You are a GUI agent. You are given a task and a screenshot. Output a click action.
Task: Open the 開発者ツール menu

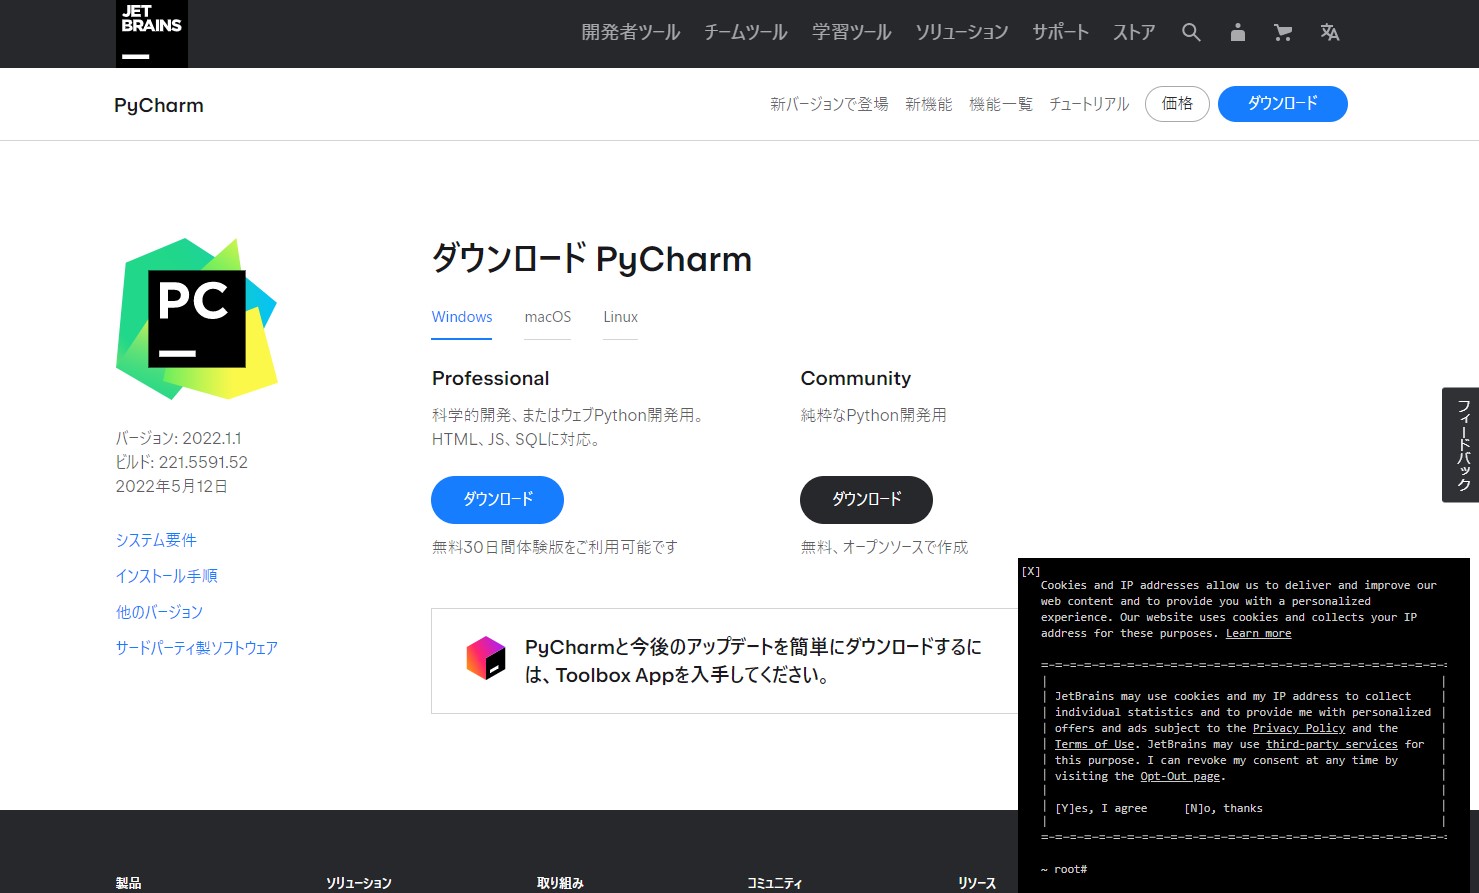[631, 32]
